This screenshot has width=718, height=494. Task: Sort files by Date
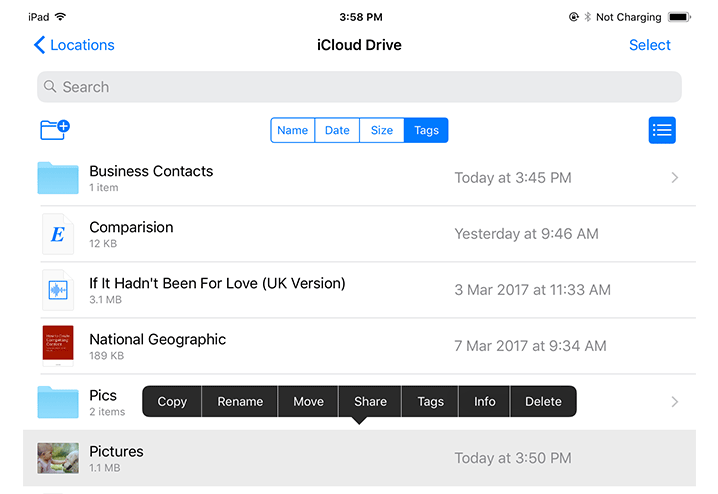pos(337,130)
